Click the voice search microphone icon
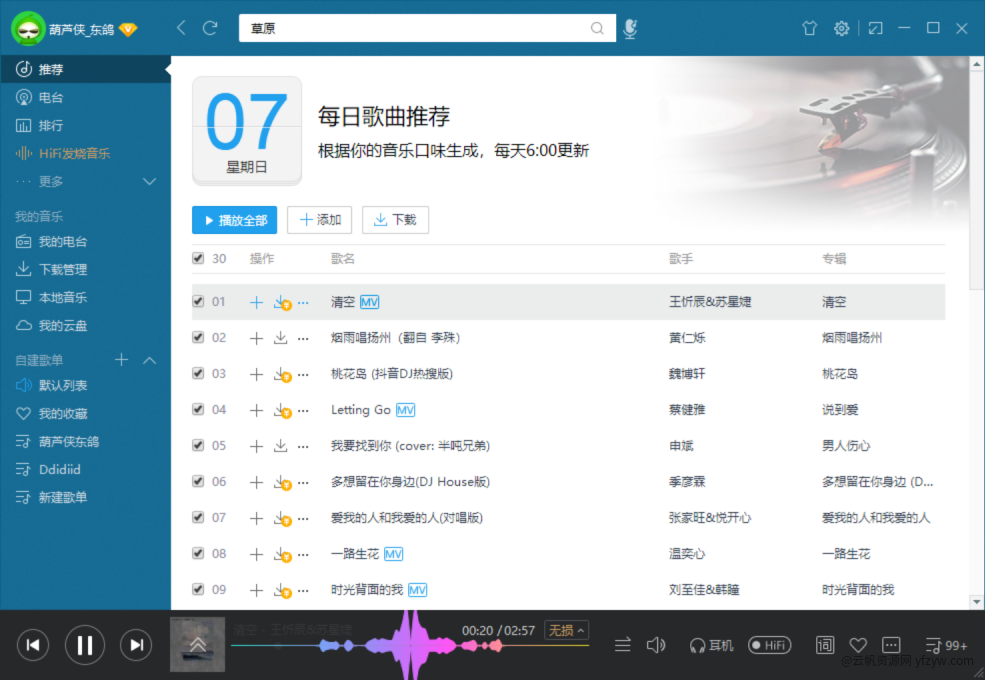Image resolution: width=985 pixels, height=680 pixels. (x=630, y=29)
